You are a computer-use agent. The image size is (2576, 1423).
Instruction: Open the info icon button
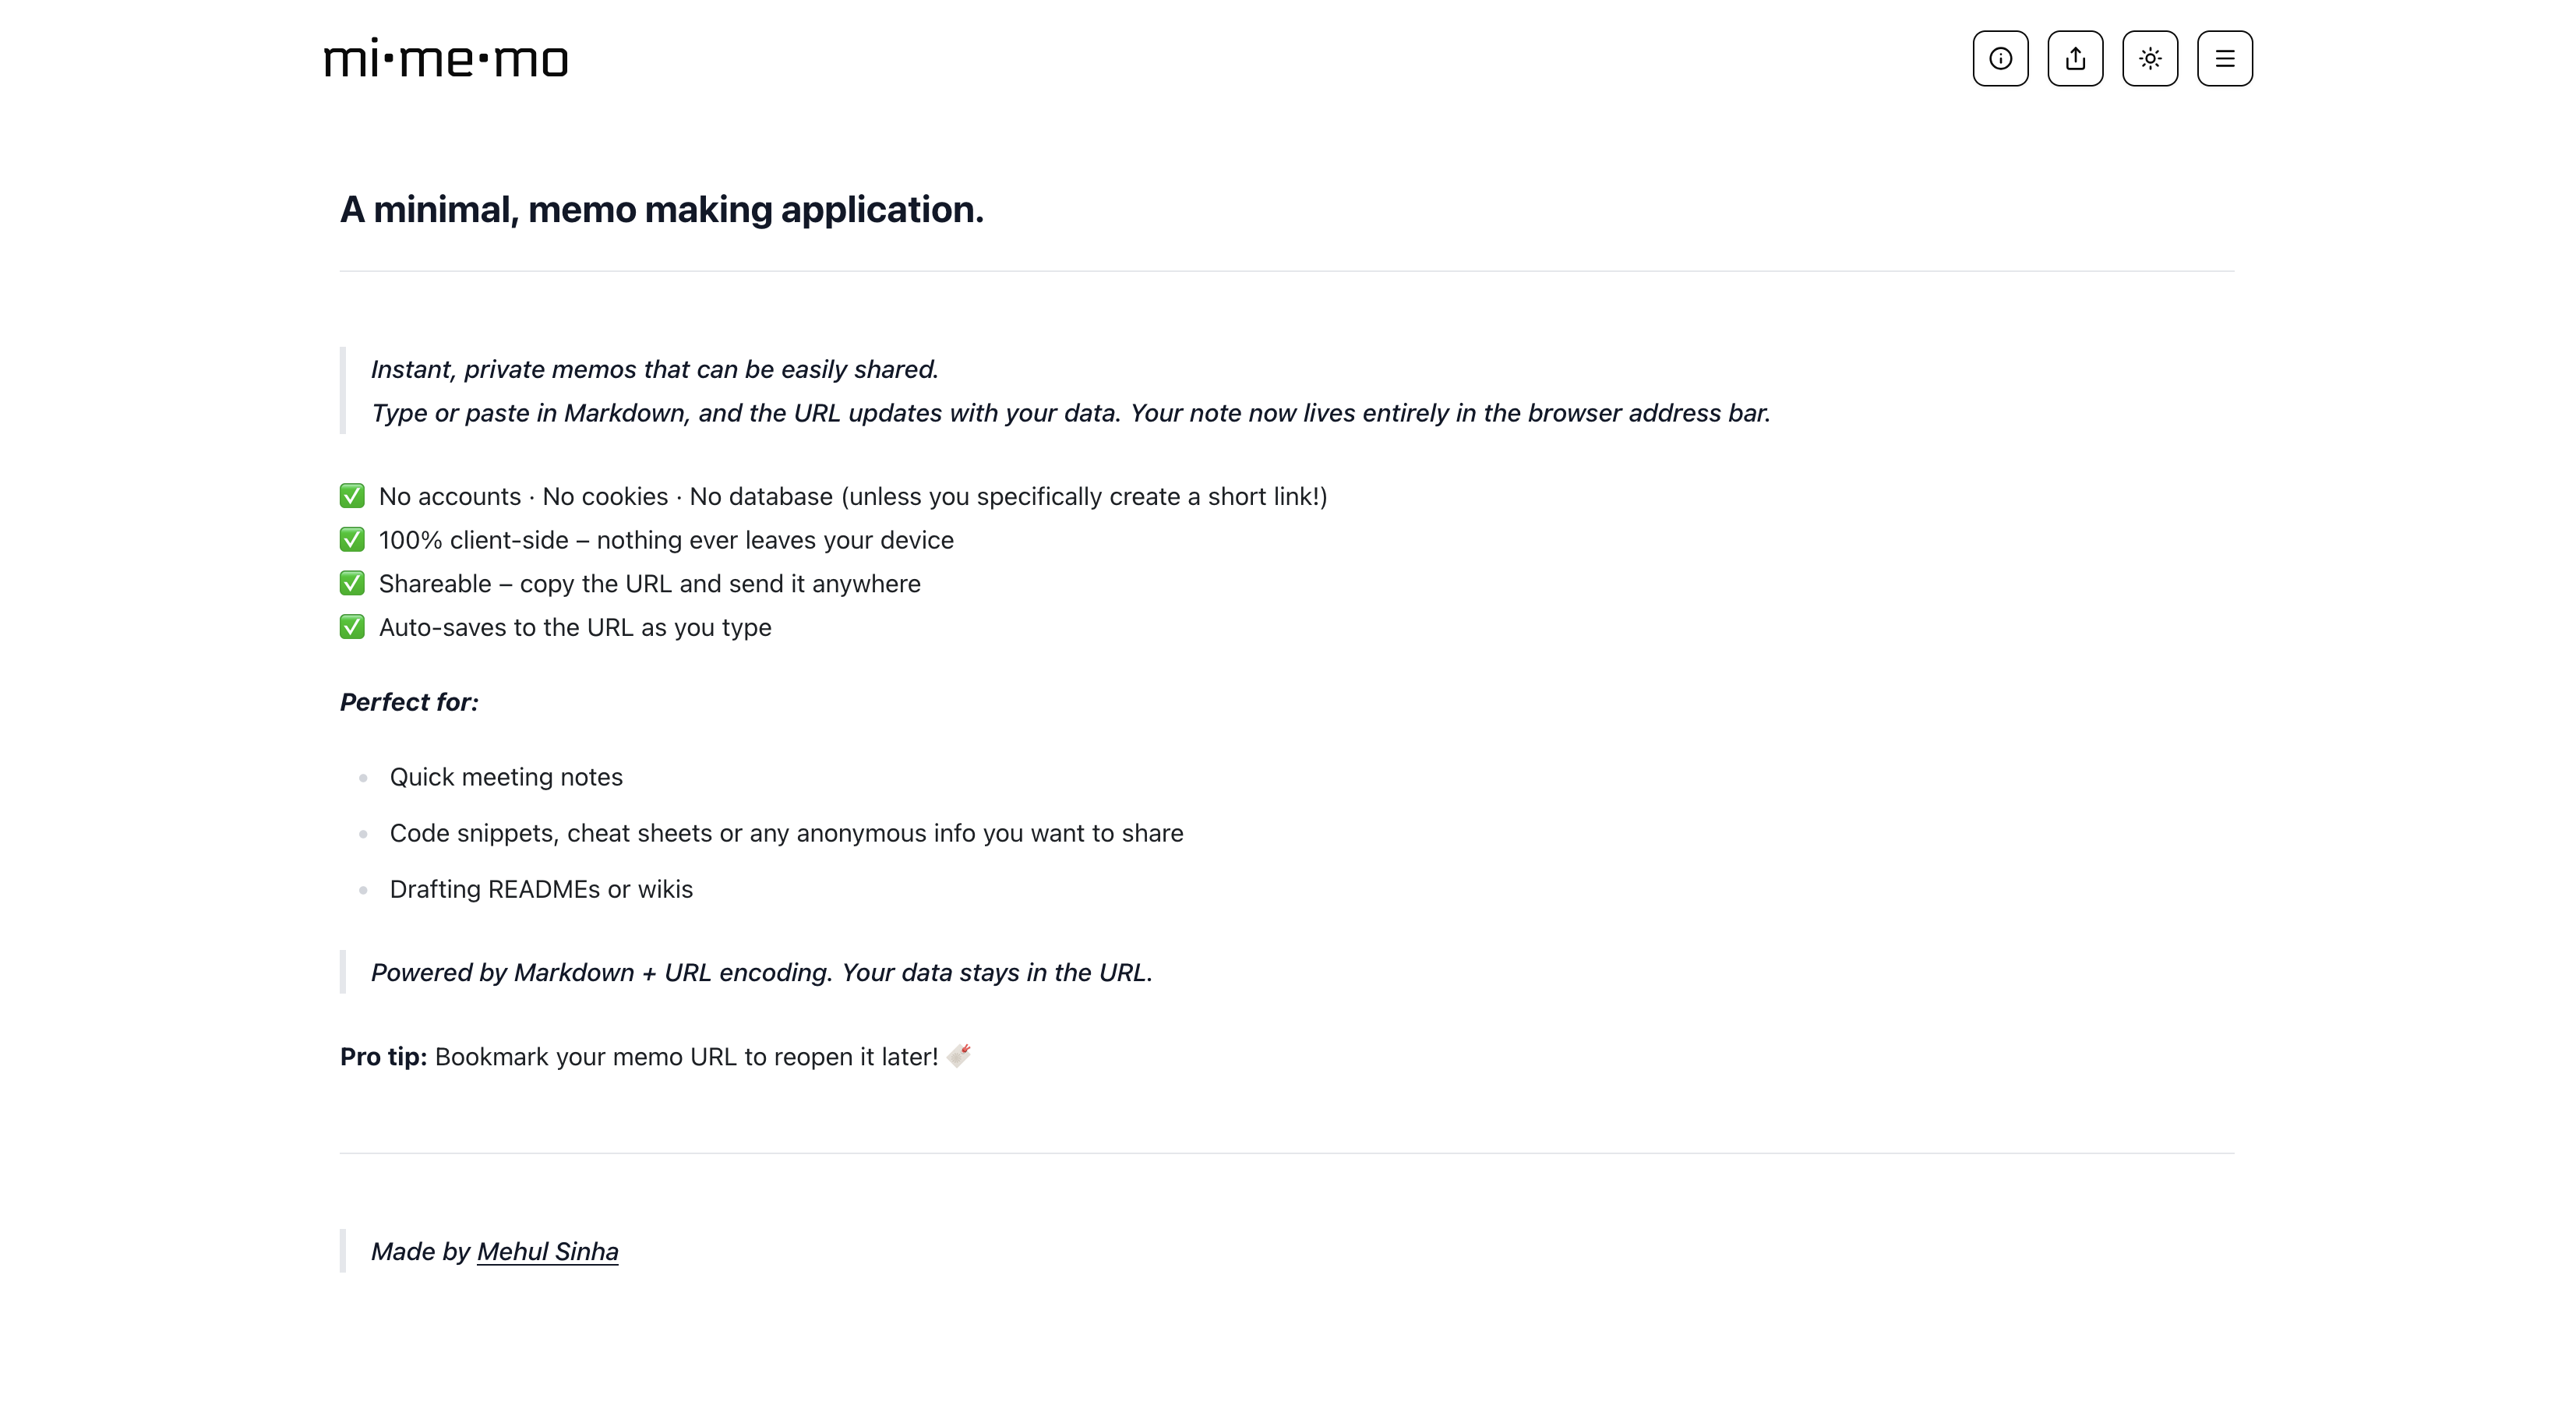(2000, 59)
